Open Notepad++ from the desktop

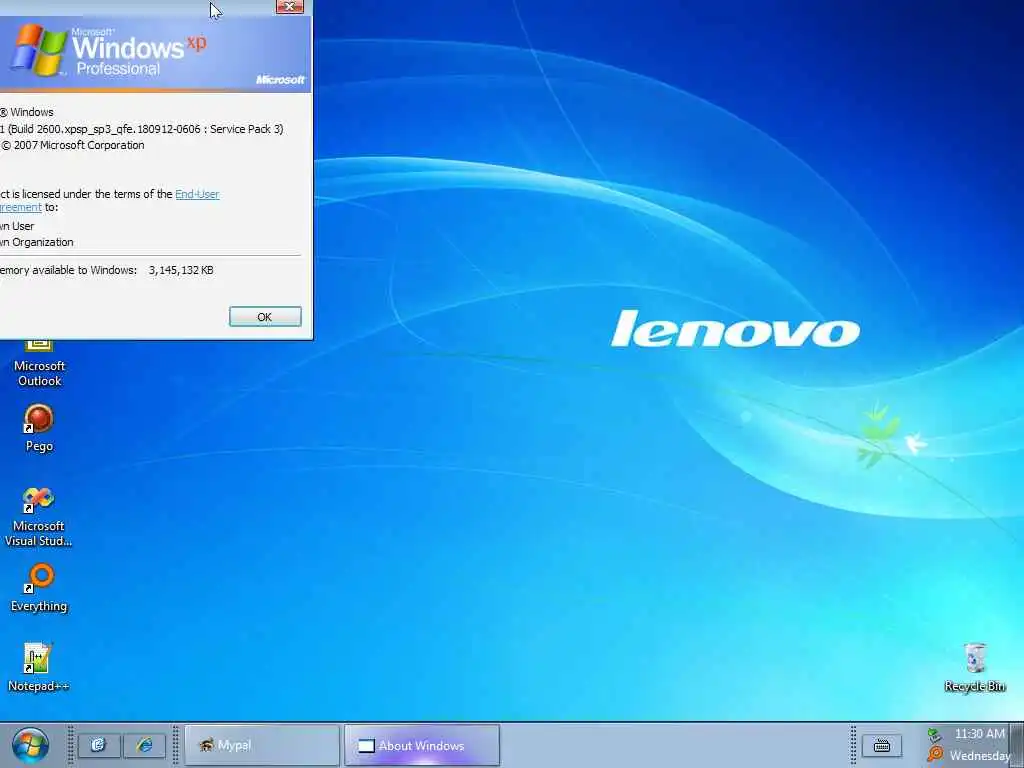coord(38,667)
